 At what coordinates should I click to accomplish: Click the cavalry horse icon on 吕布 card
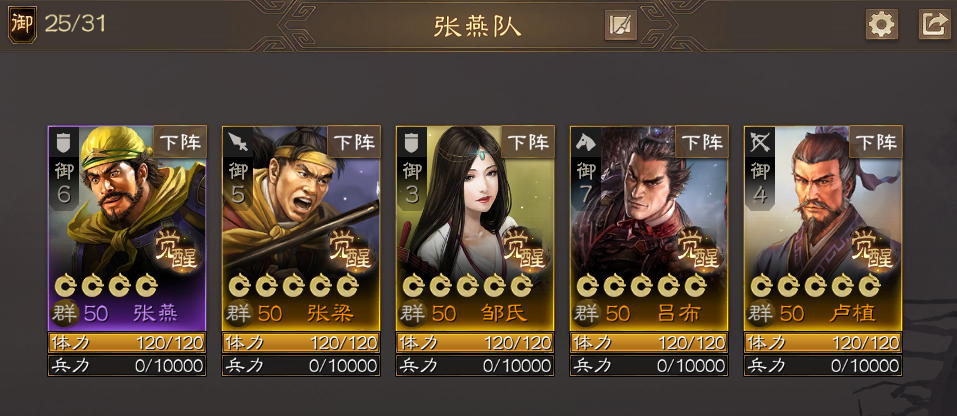pos(585,143)
